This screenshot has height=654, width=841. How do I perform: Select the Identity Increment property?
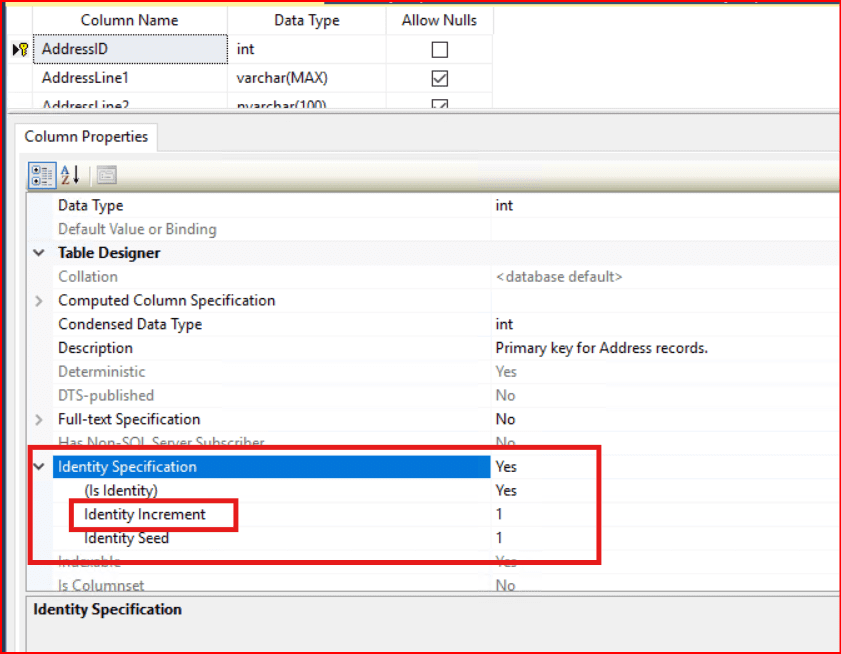[x=145, y=515]
